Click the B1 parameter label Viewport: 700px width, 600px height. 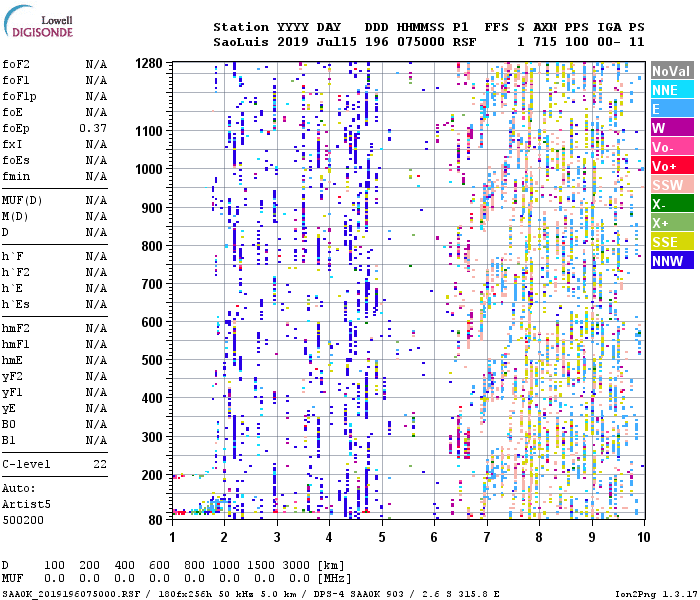[9, 441]
